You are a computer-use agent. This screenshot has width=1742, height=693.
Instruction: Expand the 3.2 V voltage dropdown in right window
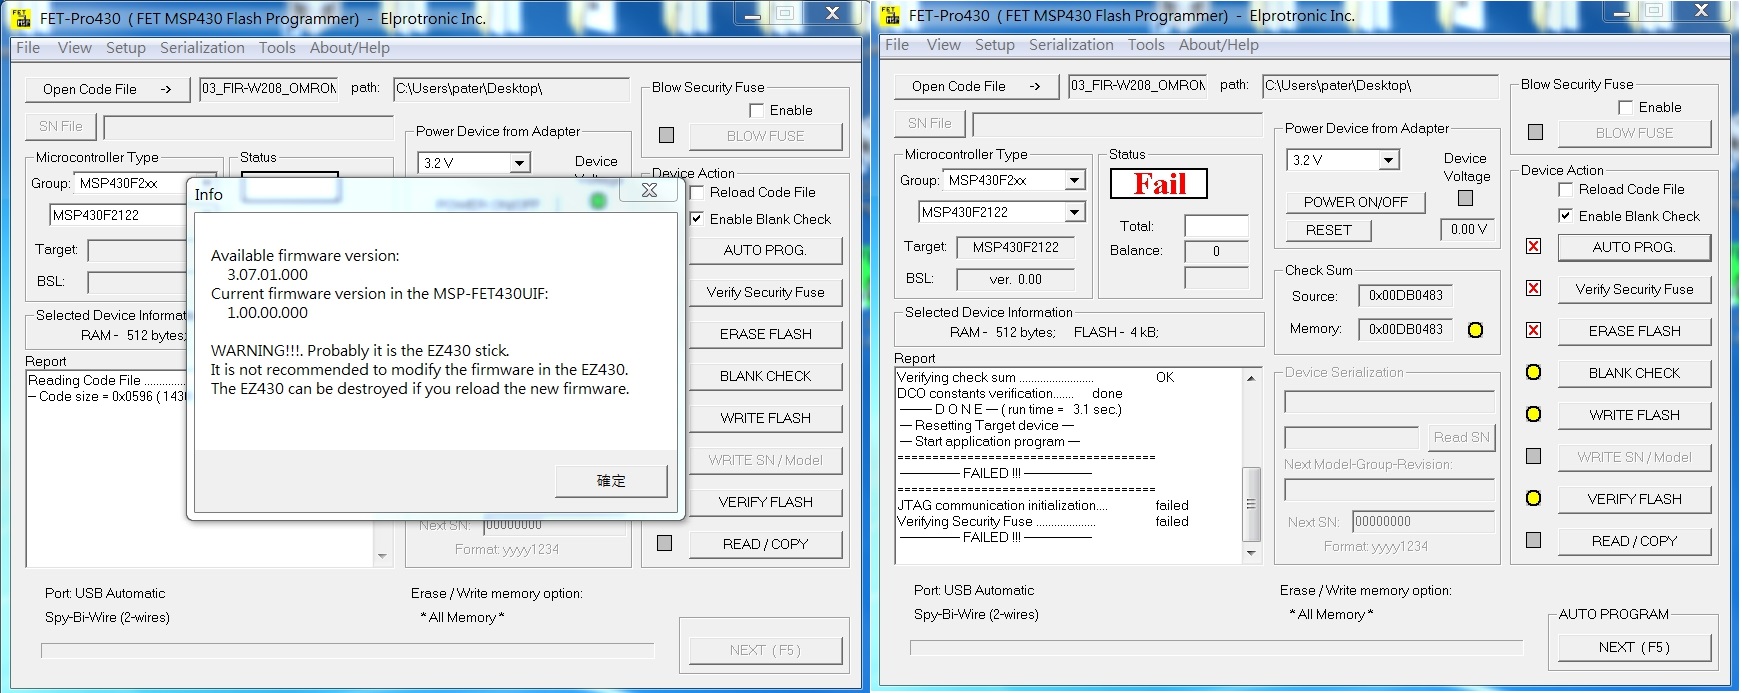click(1388, 160)
